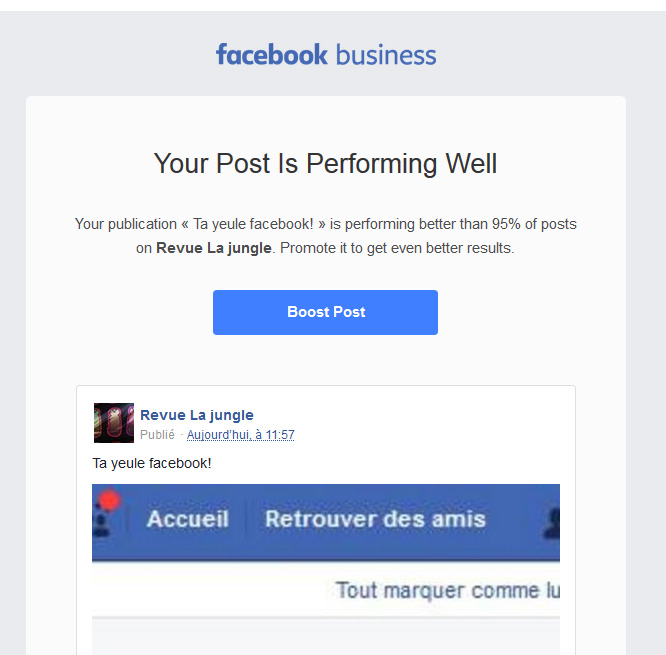Click the Publié status label
This screenshot has height=655, width=666.
(157, 435)
